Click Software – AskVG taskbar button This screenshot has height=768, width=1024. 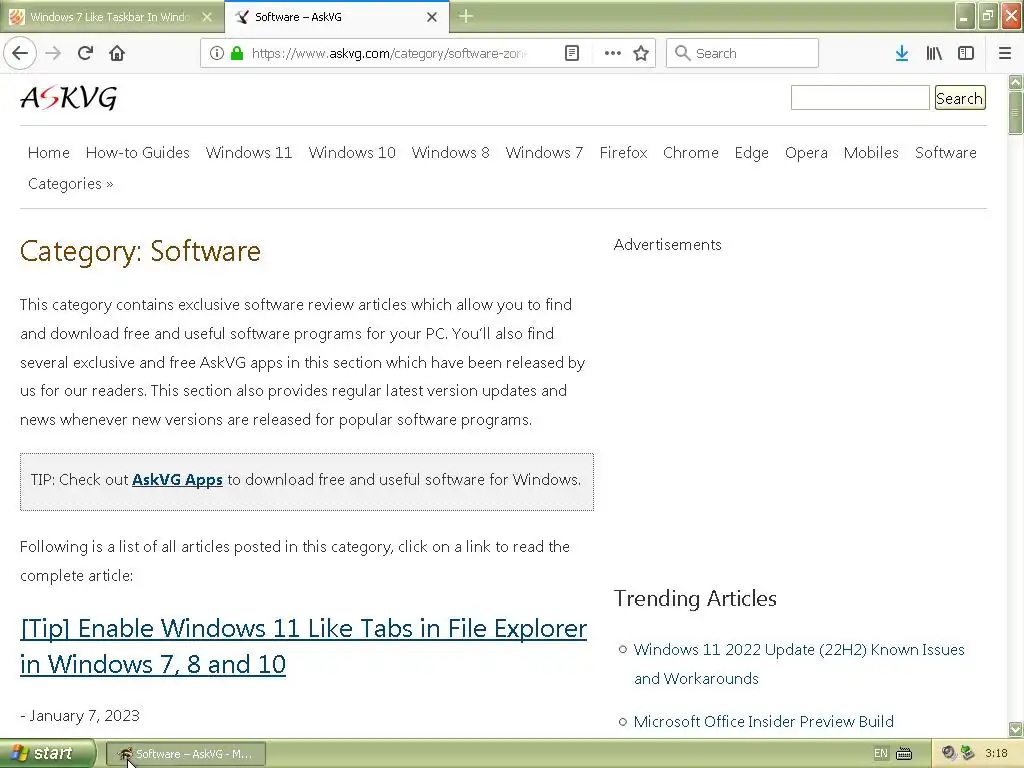pyautogui.click(x=186, y=754)
